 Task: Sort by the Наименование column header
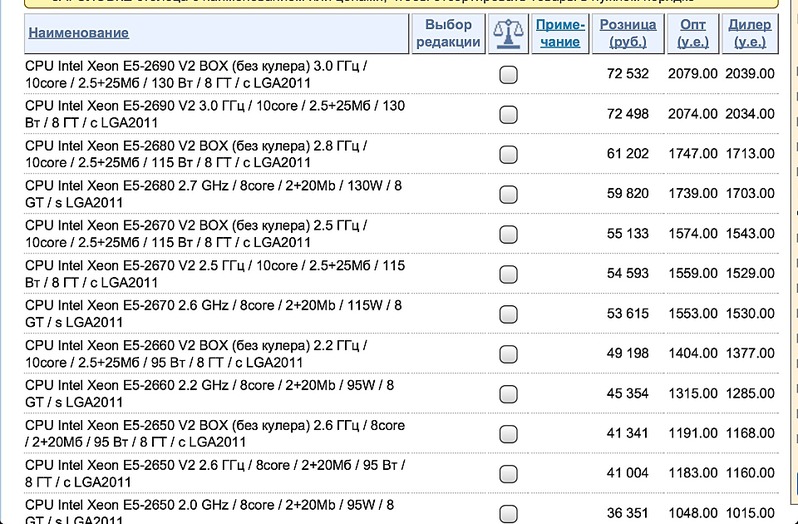tap(78, 33)
